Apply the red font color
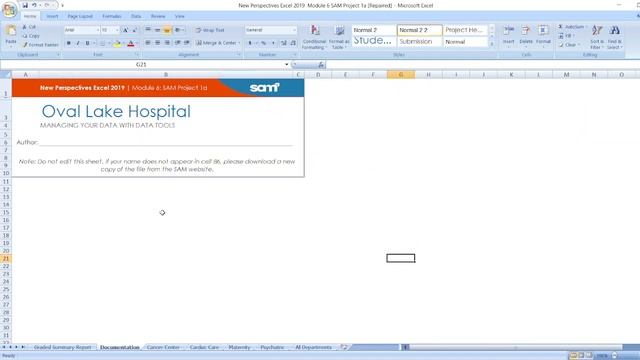640x360 pixels. [131, 43]
